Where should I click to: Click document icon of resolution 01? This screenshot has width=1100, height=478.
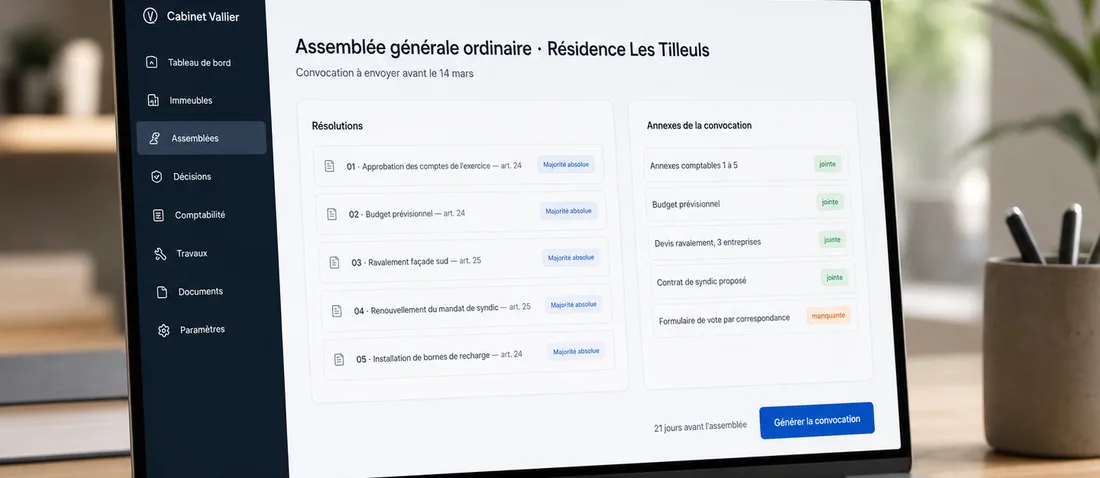329,166
